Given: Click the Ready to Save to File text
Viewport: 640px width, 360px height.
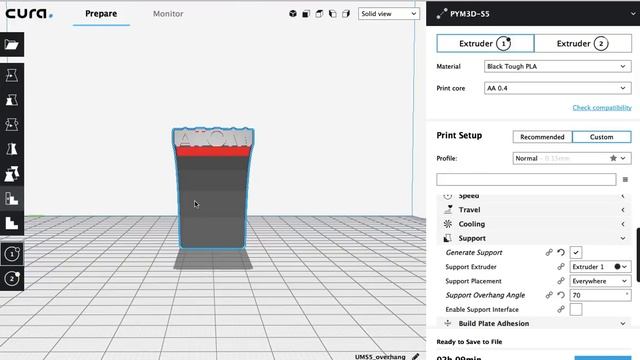Looking at the screenshot, I should click(x=469, y=342).
